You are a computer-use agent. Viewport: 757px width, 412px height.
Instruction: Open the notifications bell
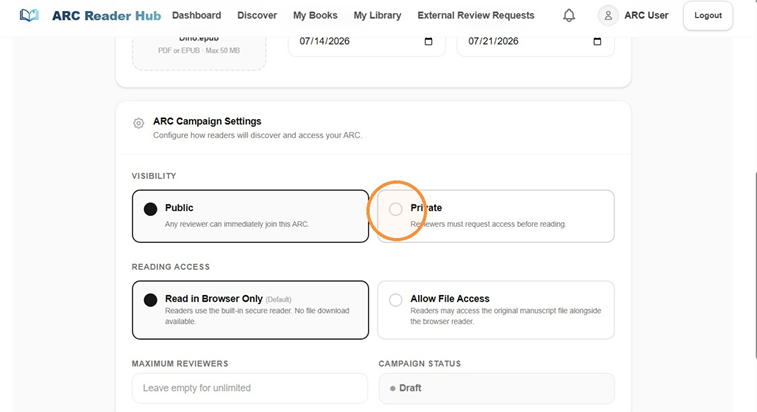569,15
